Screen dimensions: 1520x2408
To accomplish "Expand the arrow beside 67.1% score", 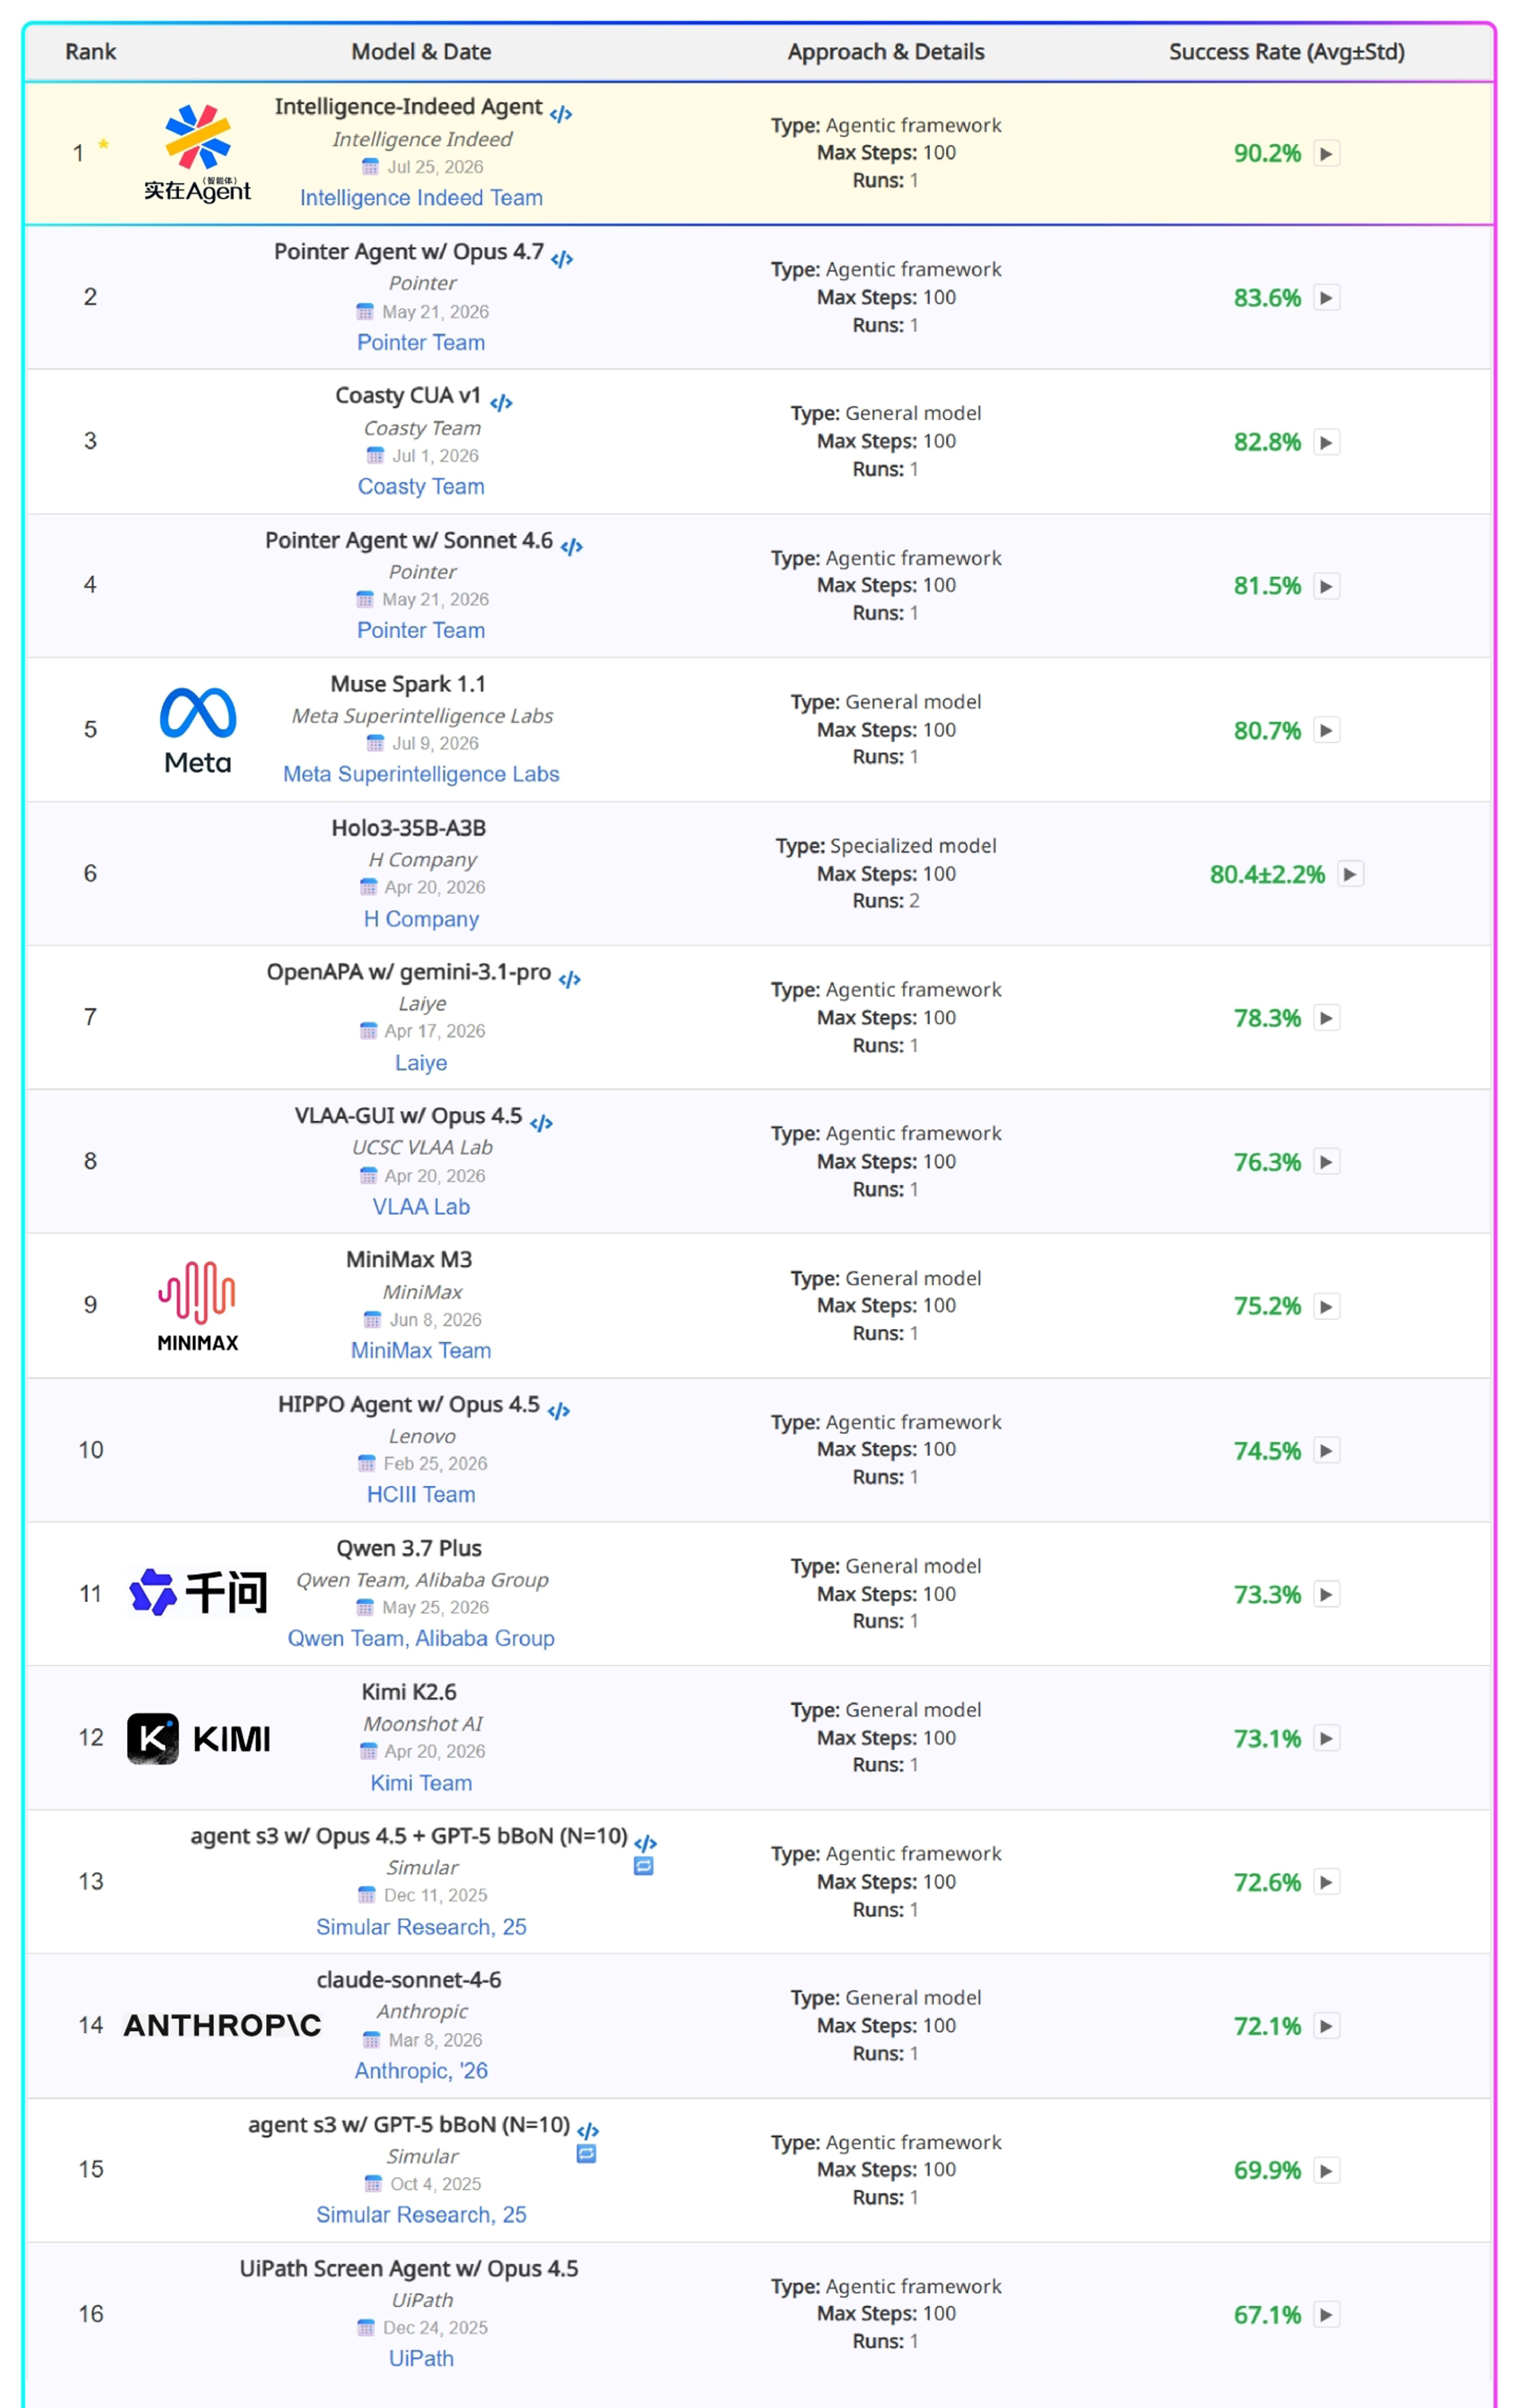I will tap(1326, 2314).
